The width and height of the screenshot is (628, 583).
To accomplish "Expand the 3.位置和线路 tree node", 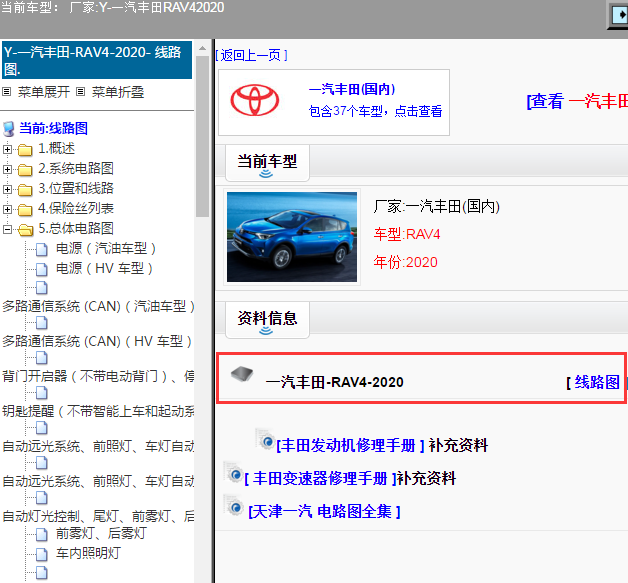I will [x=7, y=189].
